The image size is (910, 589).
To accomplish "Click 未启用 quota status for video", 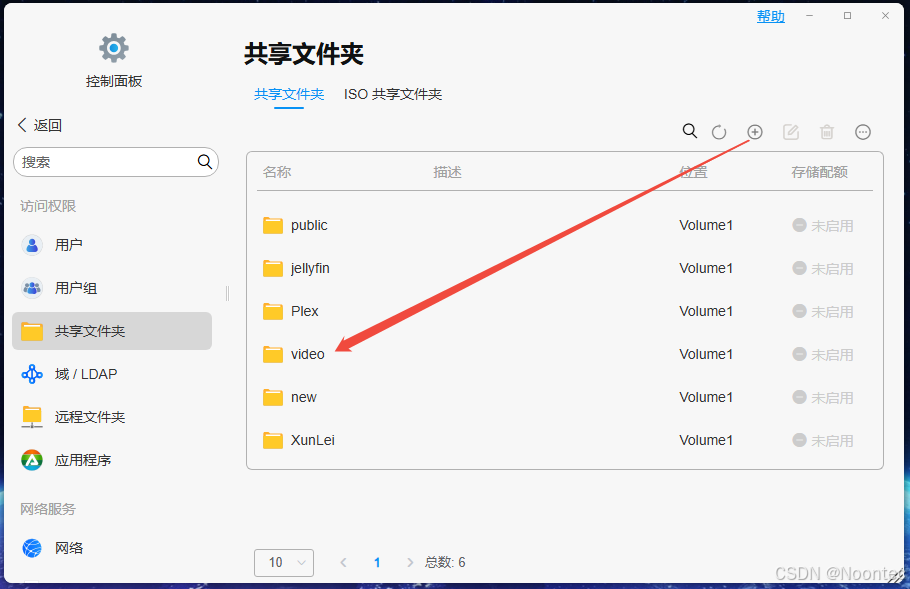I will (x=823, y=355).
